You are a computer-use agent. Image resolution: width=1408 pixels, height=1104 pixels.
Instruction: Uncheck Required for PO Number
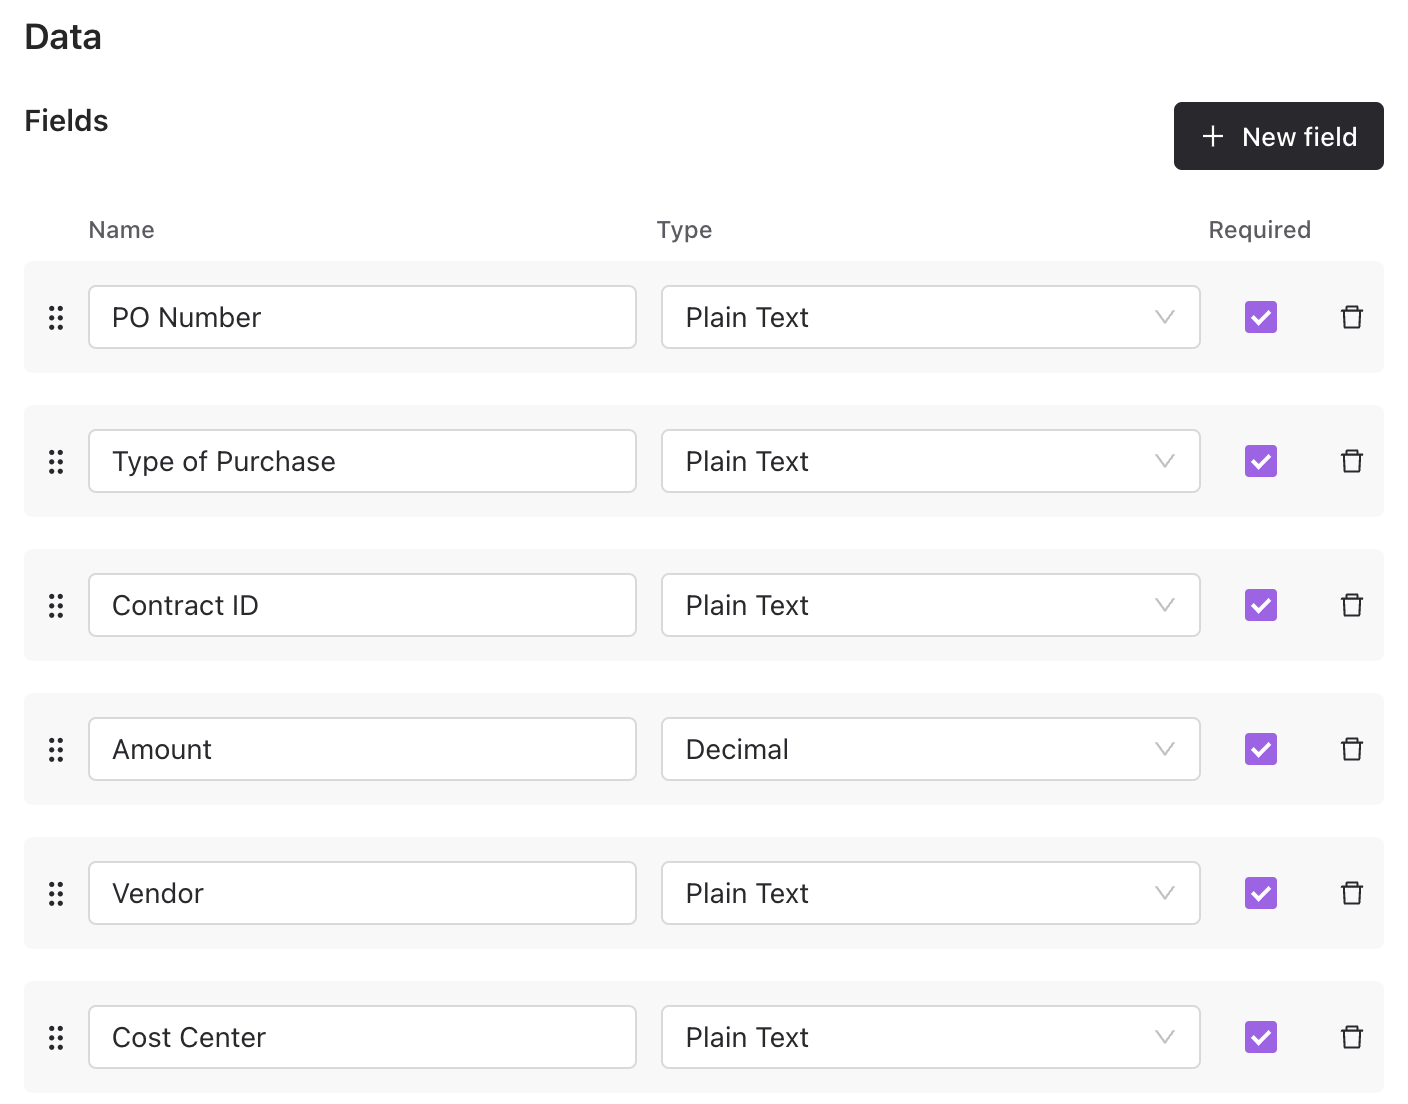[1260, 317]
